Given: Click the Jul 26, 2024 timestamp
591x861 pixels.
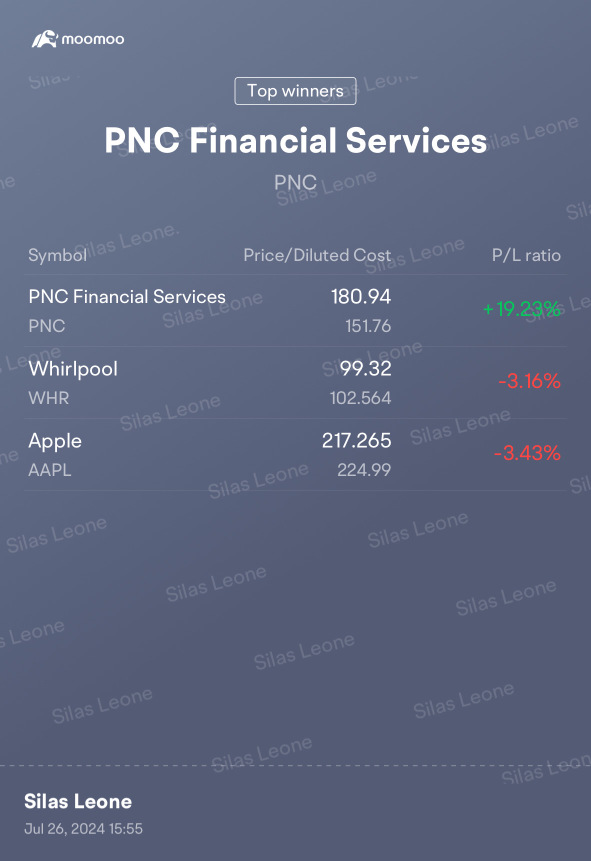Looking at the screenshot, I should (x=83, y=829).
